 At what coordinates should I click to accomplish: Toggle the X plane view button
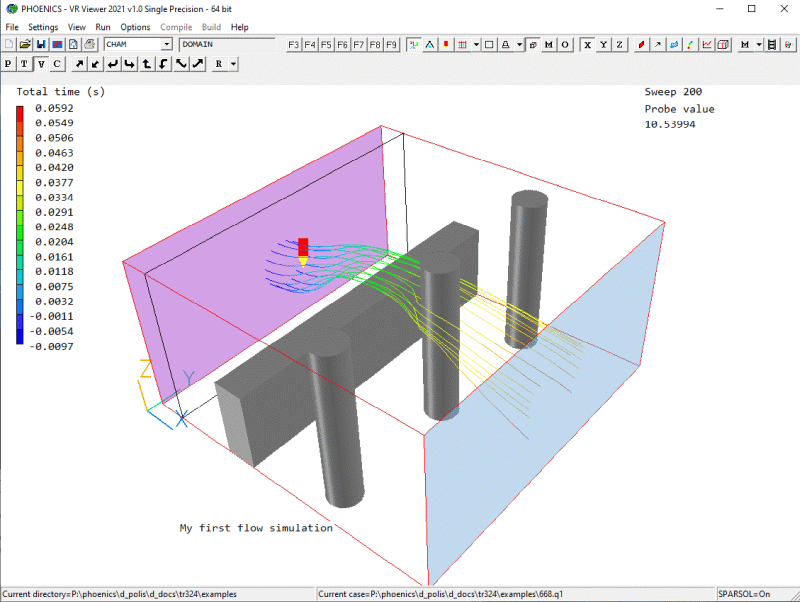[587, 45]
